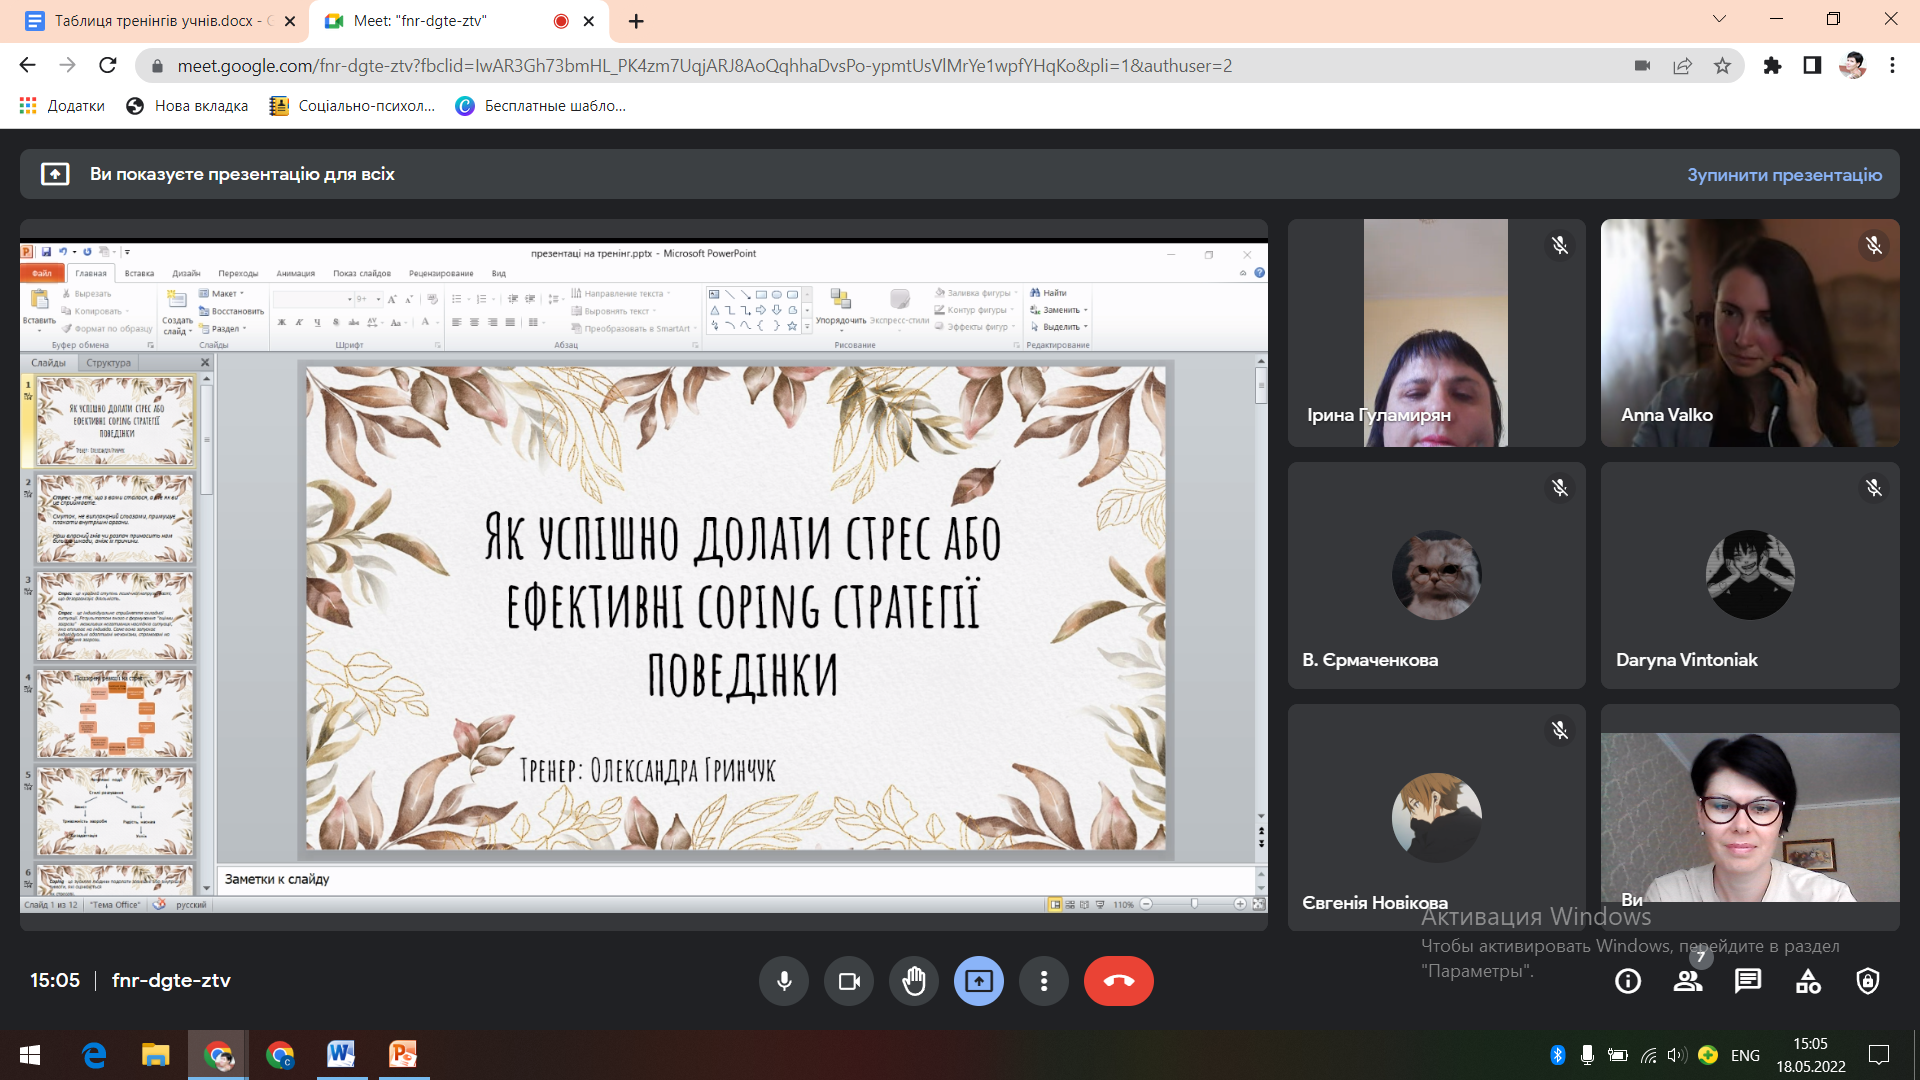1920x1080 pixels.
Task: Bookmark this page with star icon
Action: coord(1722,66)
